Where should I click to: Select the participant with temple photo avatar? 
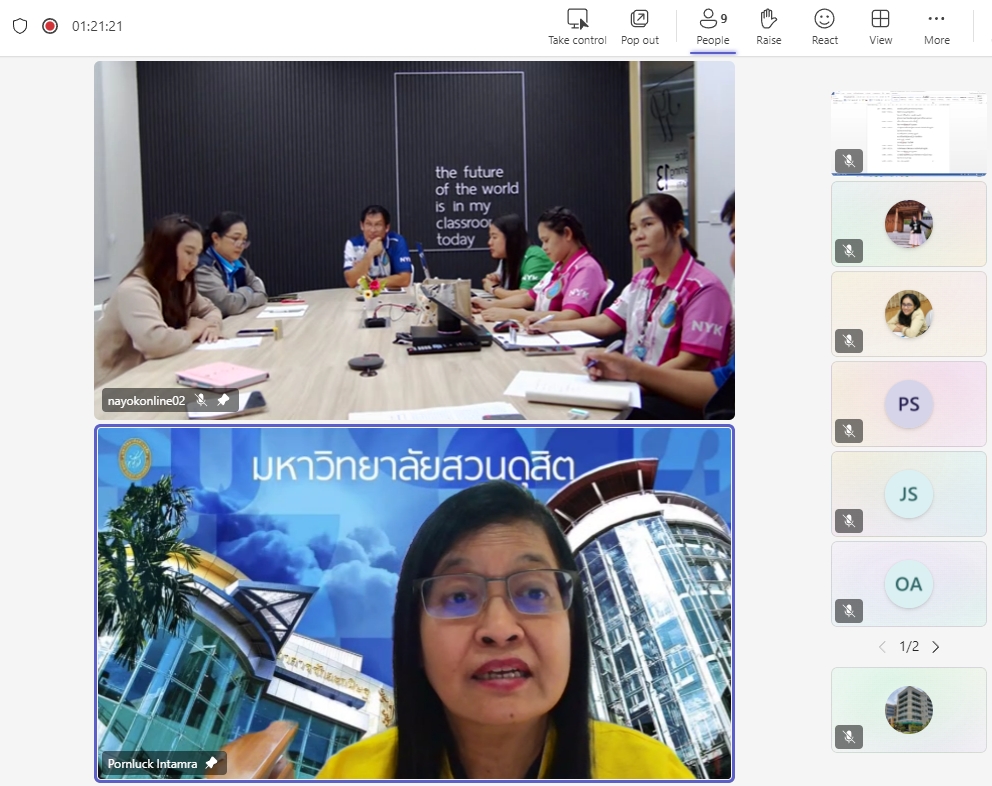pyautogui.click(x=908, y=224)
